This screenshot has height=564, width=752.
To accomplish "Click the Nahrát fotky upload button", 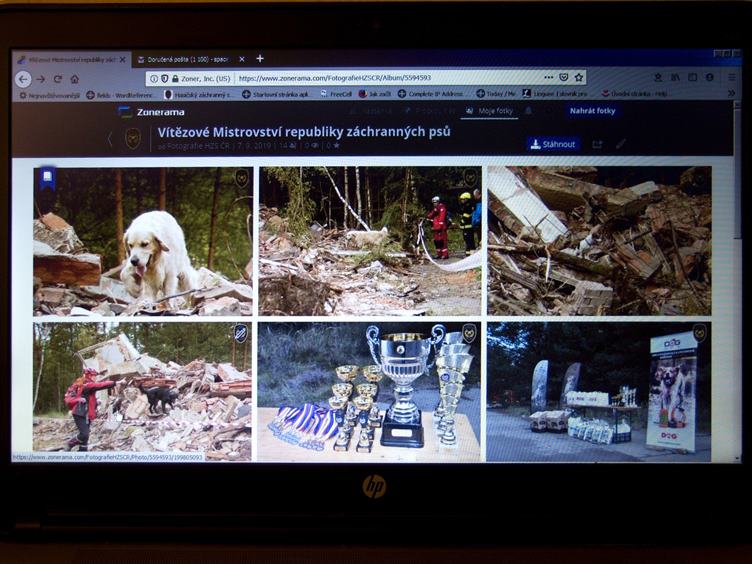I will (x=592, y=111).
